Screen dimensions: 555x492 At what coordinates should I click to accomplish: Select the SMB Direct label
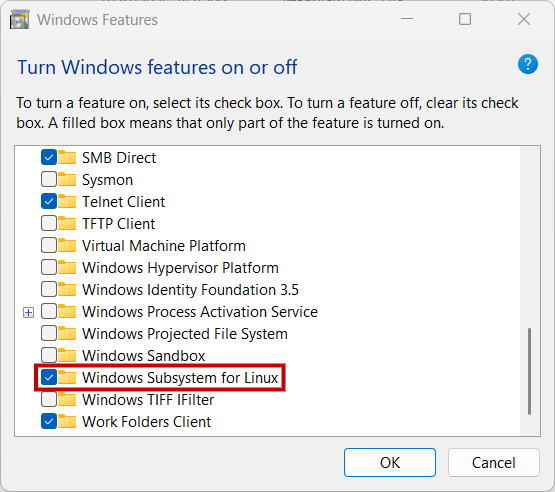pos(119,158)
